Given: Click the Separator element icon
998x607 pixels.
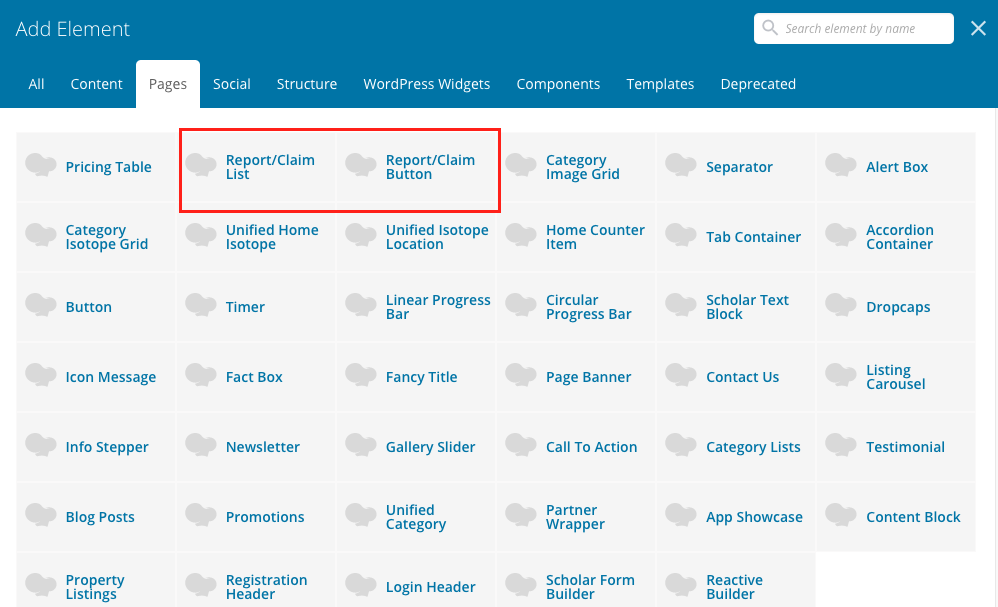Looking at the screenshot, I should click(x=681, y=166).
